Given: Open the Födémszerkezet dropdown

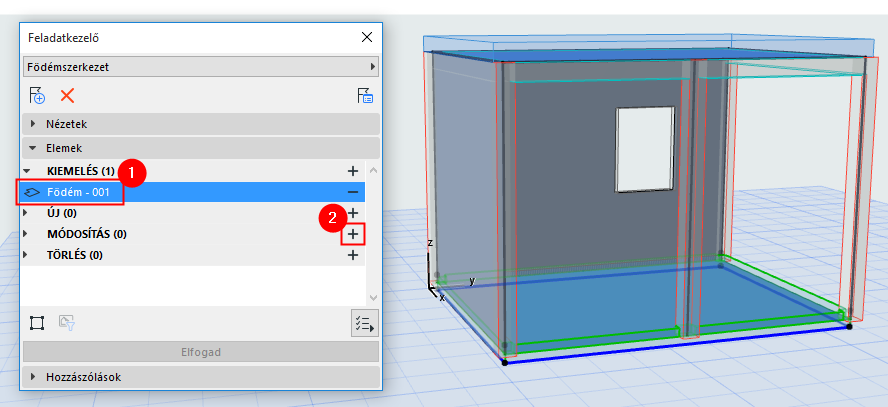Looking at the screenshot, I should click(201, 67).
